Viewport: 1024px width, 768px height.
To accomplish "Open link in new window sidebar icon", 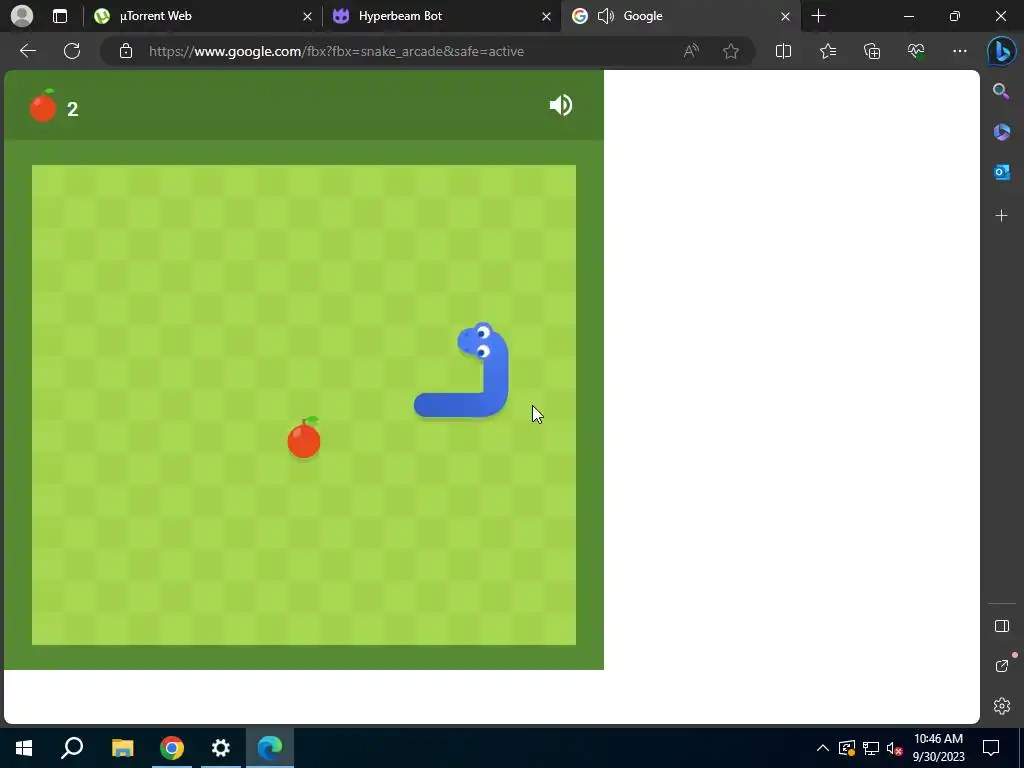I will [x=1002, y=665].
